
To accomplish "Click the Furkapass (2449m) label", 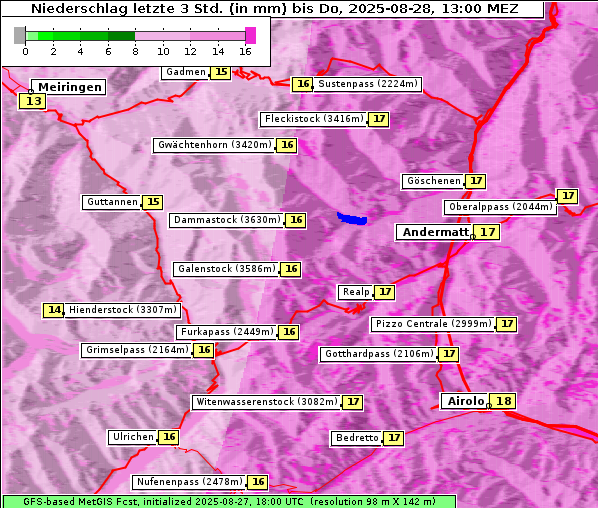I will point(227,332).
